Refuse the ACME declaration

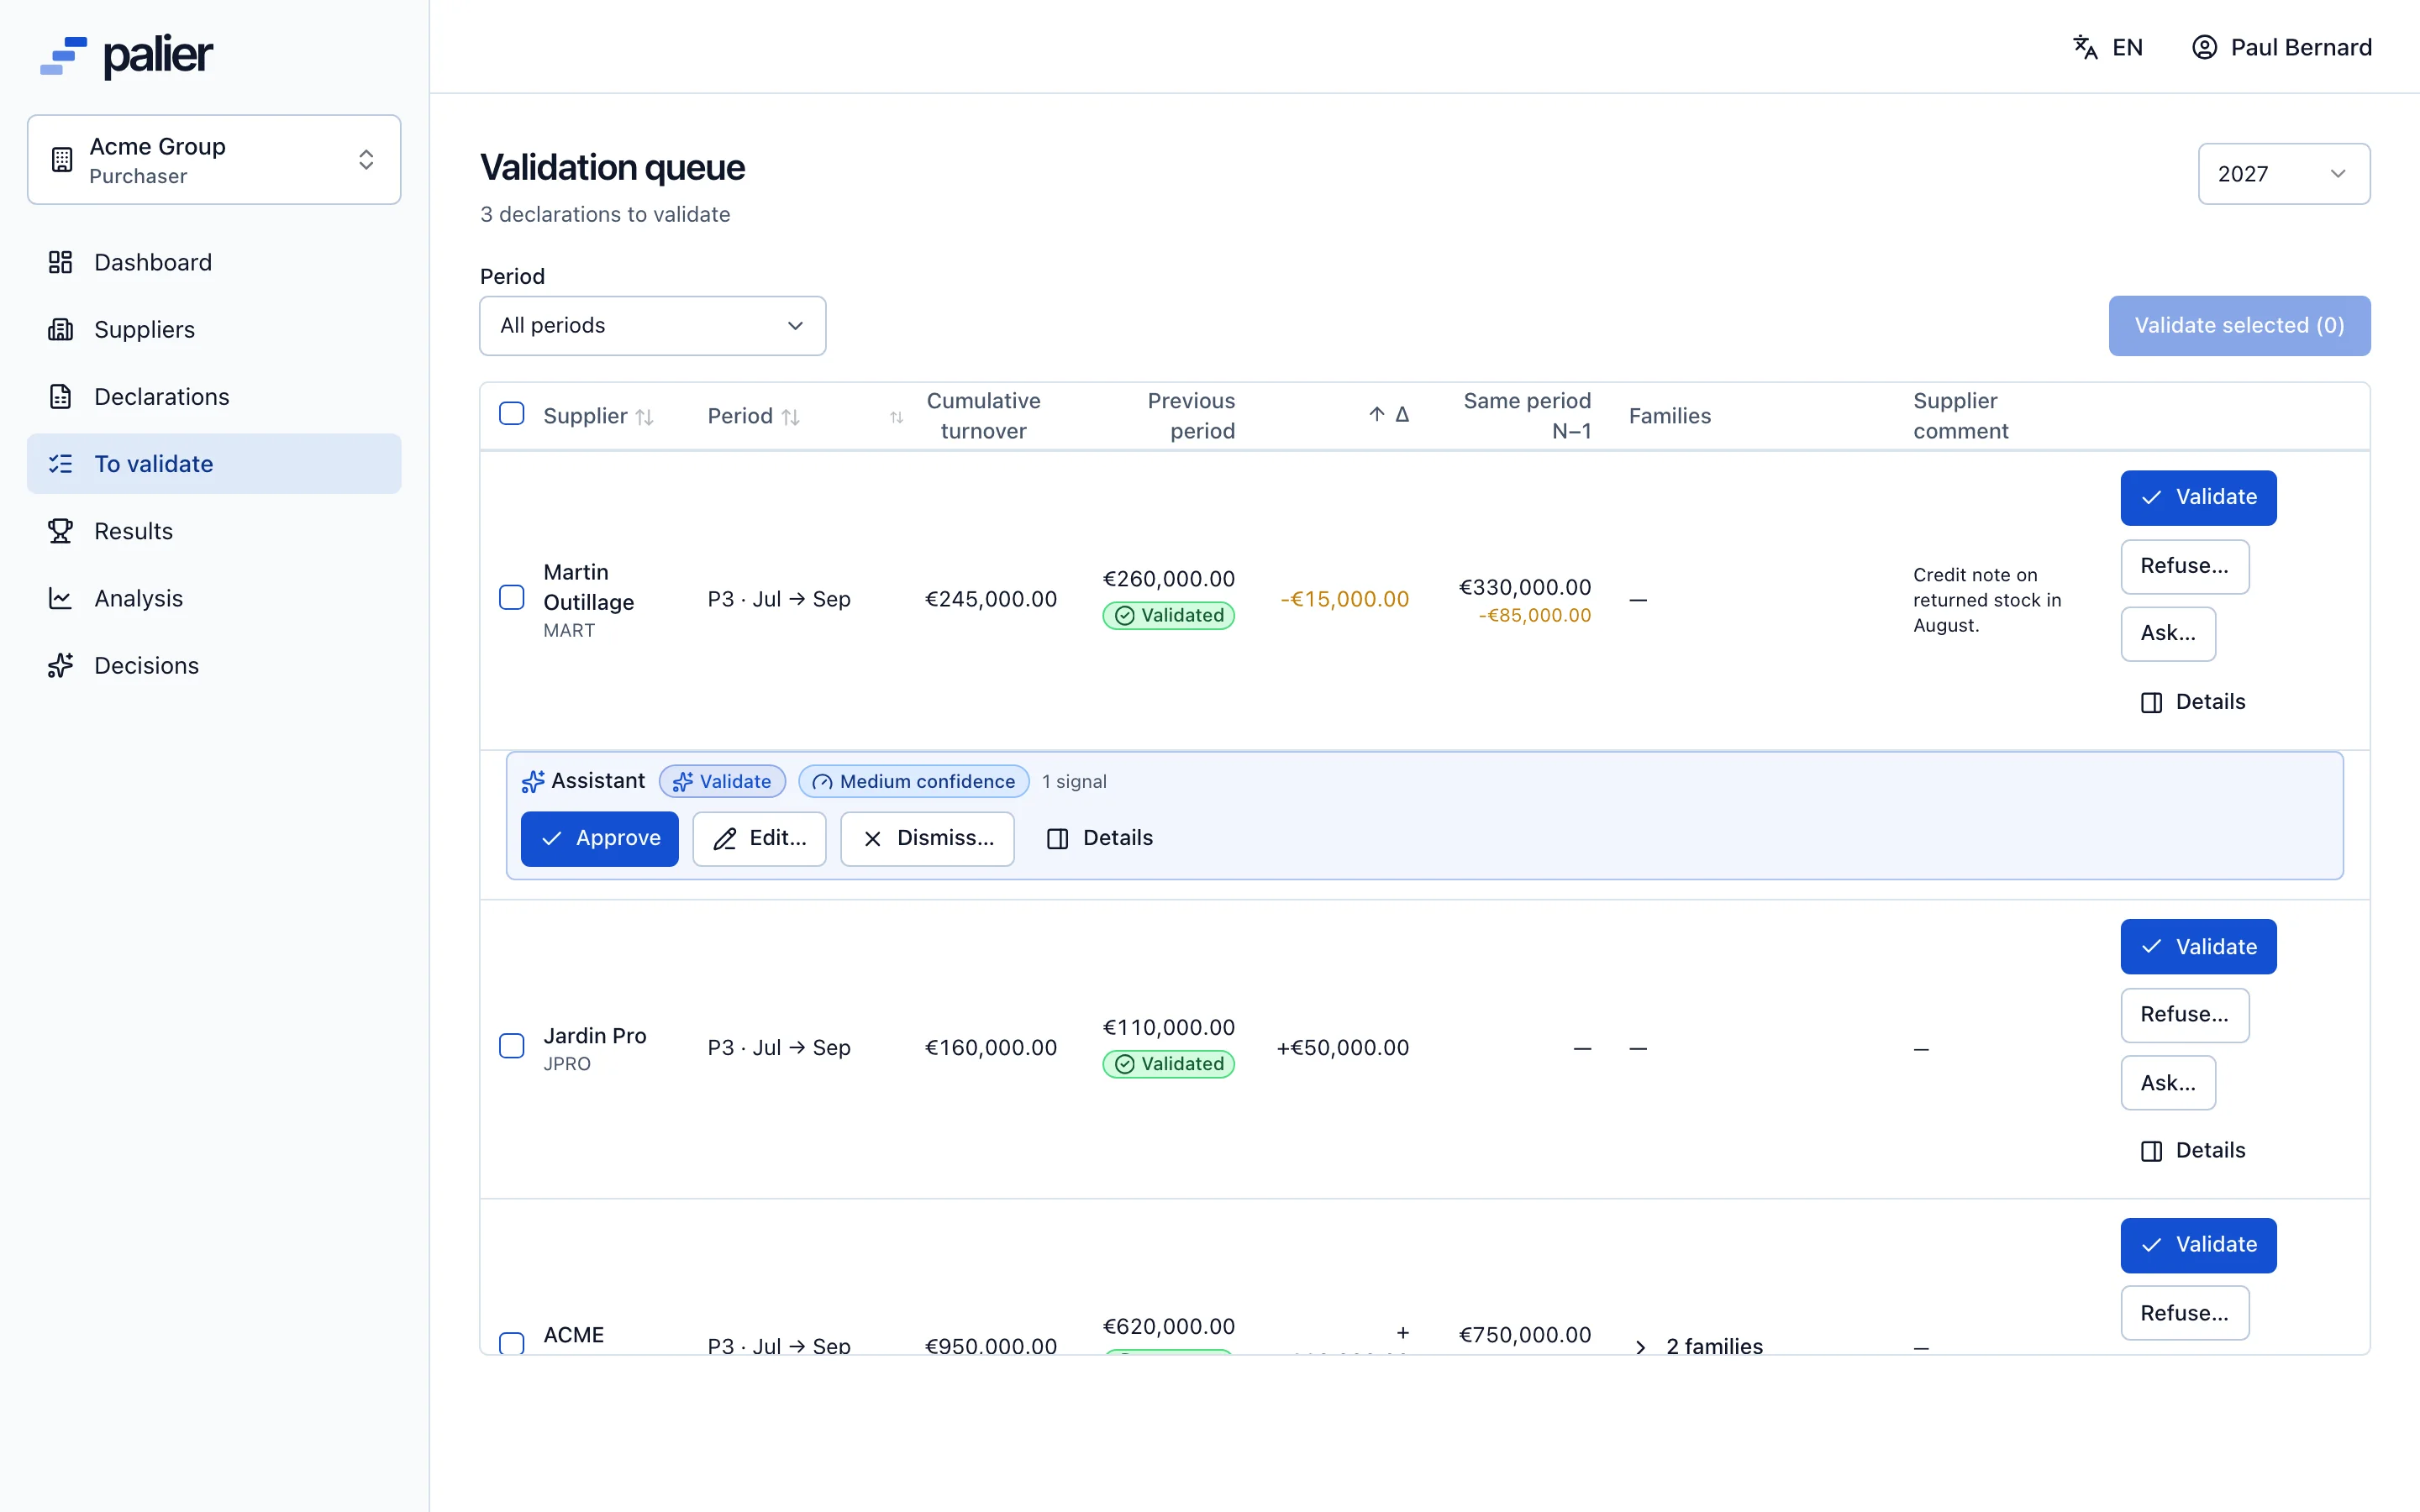tap(2185, 1313)
